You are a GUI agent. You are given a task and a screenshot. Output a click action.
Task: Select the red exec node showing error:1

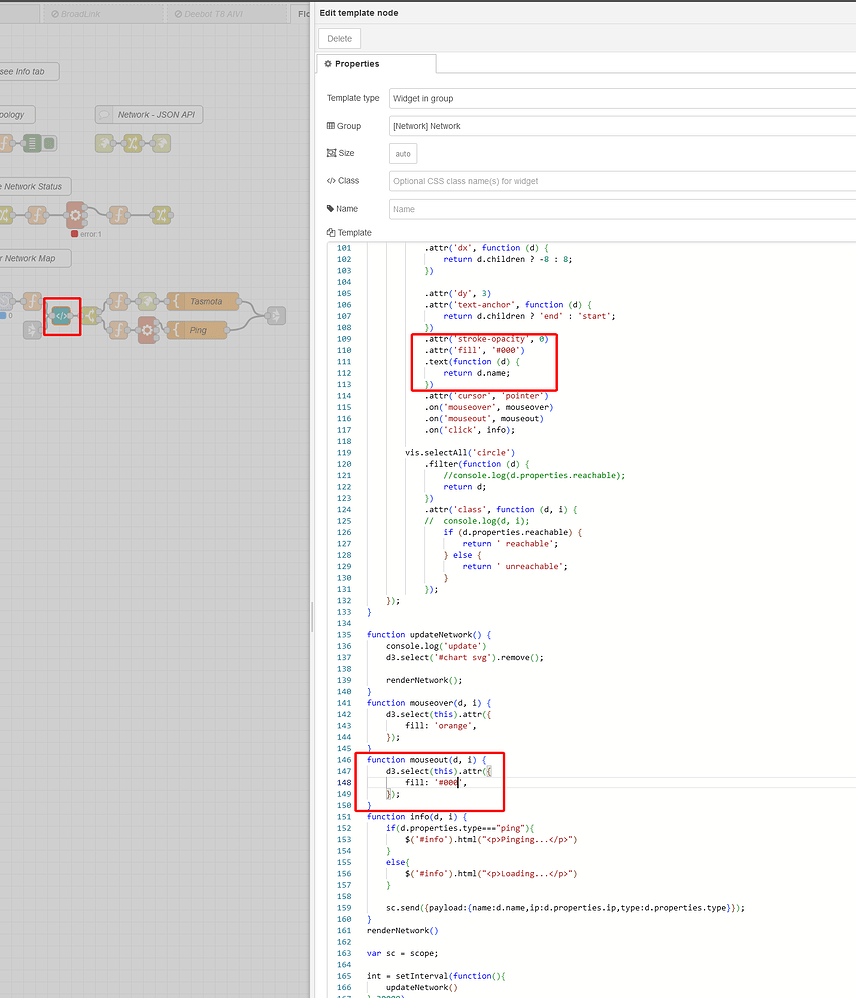pyautogui.click(x=74, y=214)
